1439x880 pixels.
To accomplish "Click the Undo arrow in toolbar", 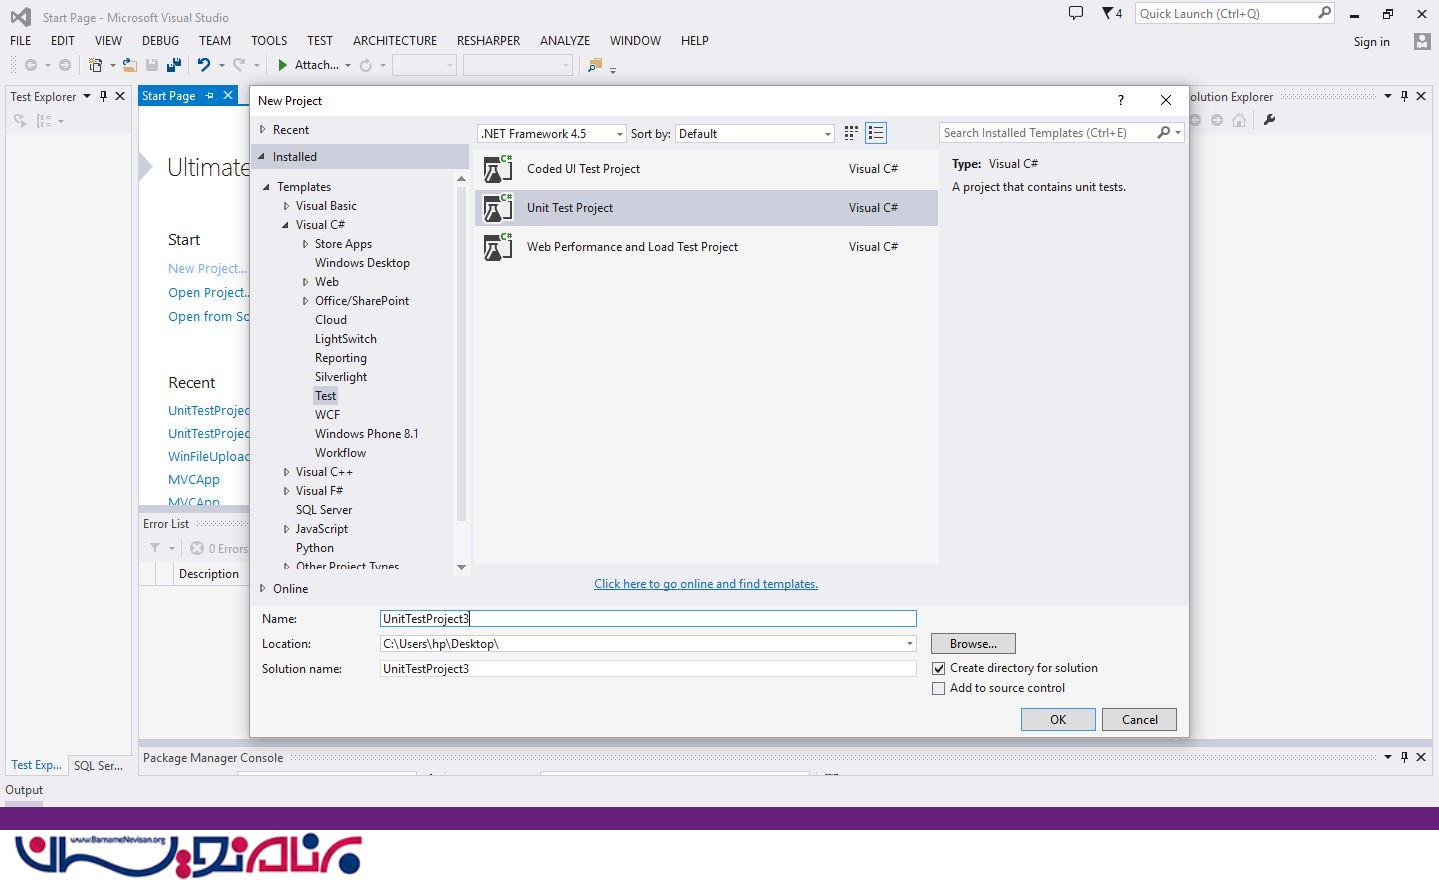I will pyautogui.click(x=204, y=65).
